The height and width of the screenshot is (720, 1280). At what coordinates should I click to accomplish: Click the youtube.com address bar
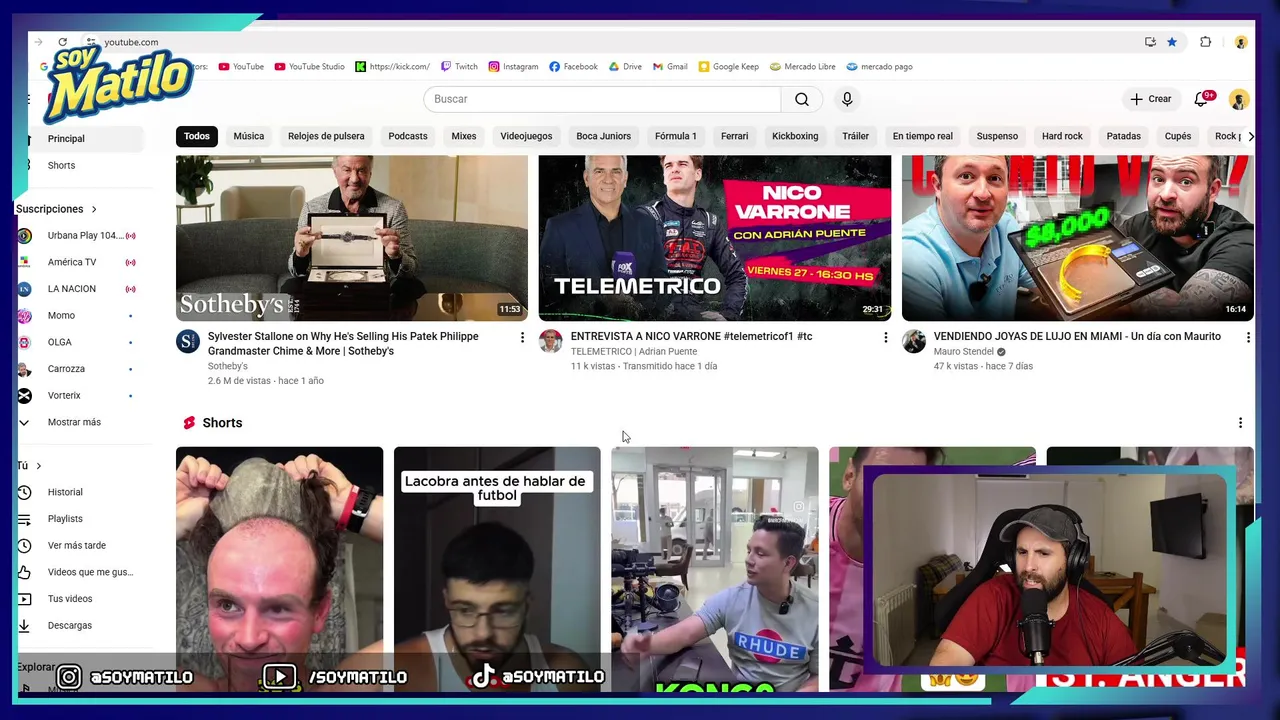[x=131, y=42]
